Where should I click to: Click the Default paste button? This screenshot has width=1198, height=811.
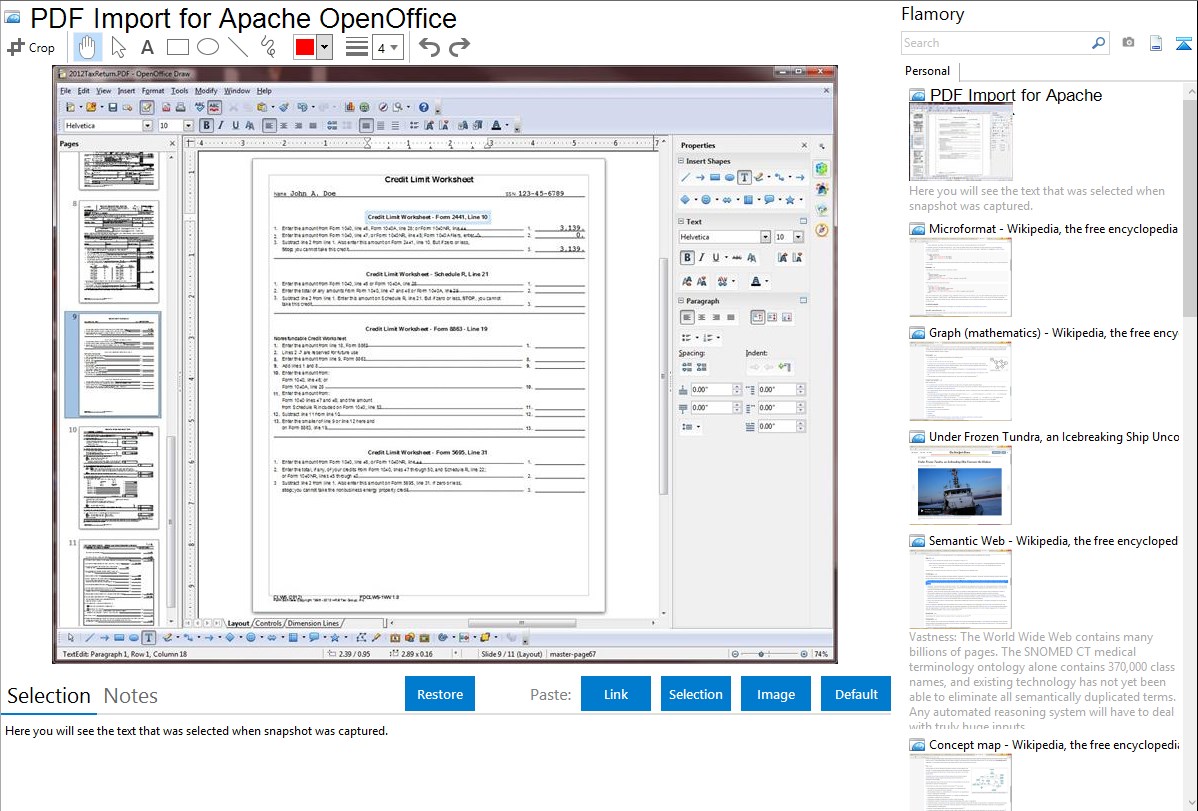[x=856, y=694]
